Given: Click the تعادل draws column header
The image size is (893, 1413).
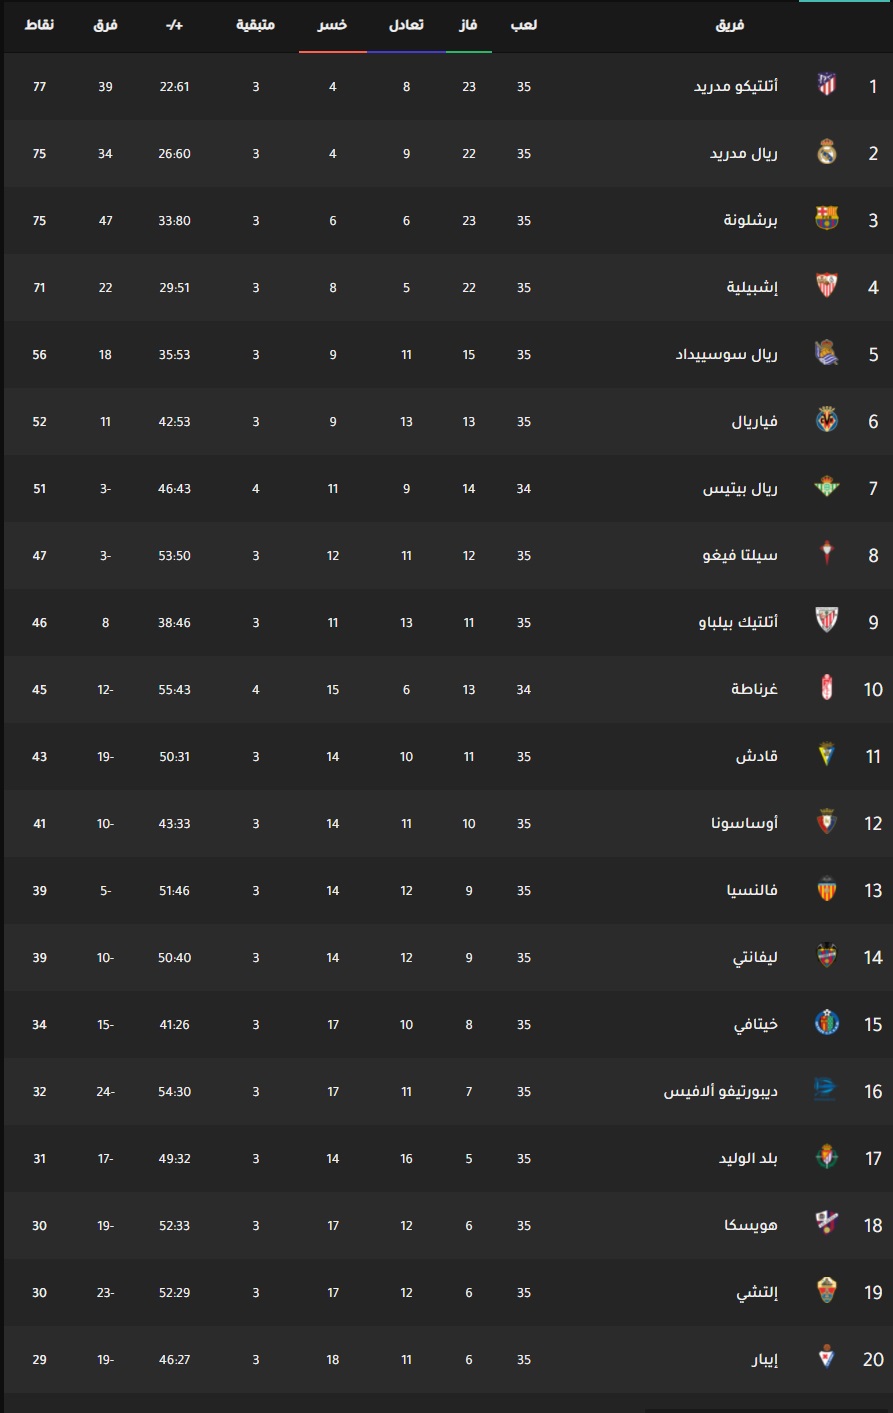Looking at the screenshot, I should [x=406, y=24].
